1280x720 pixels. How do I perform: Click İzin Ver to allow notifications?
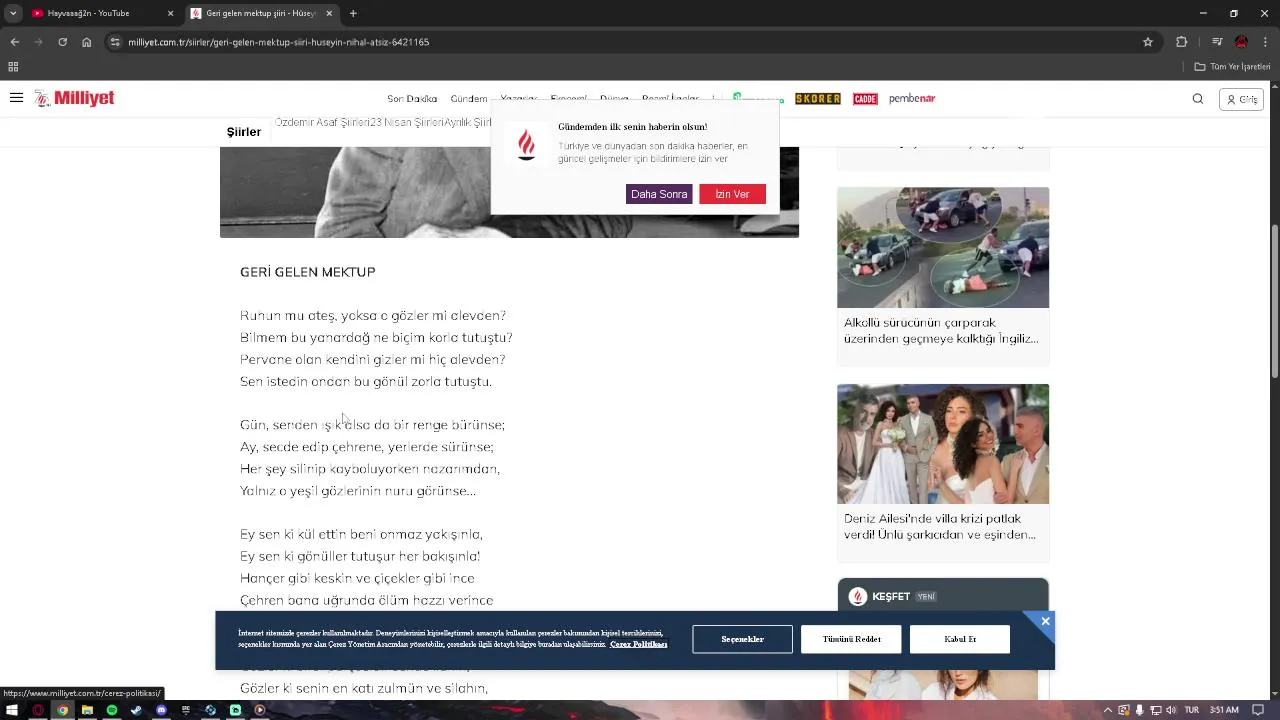(732, 194)
